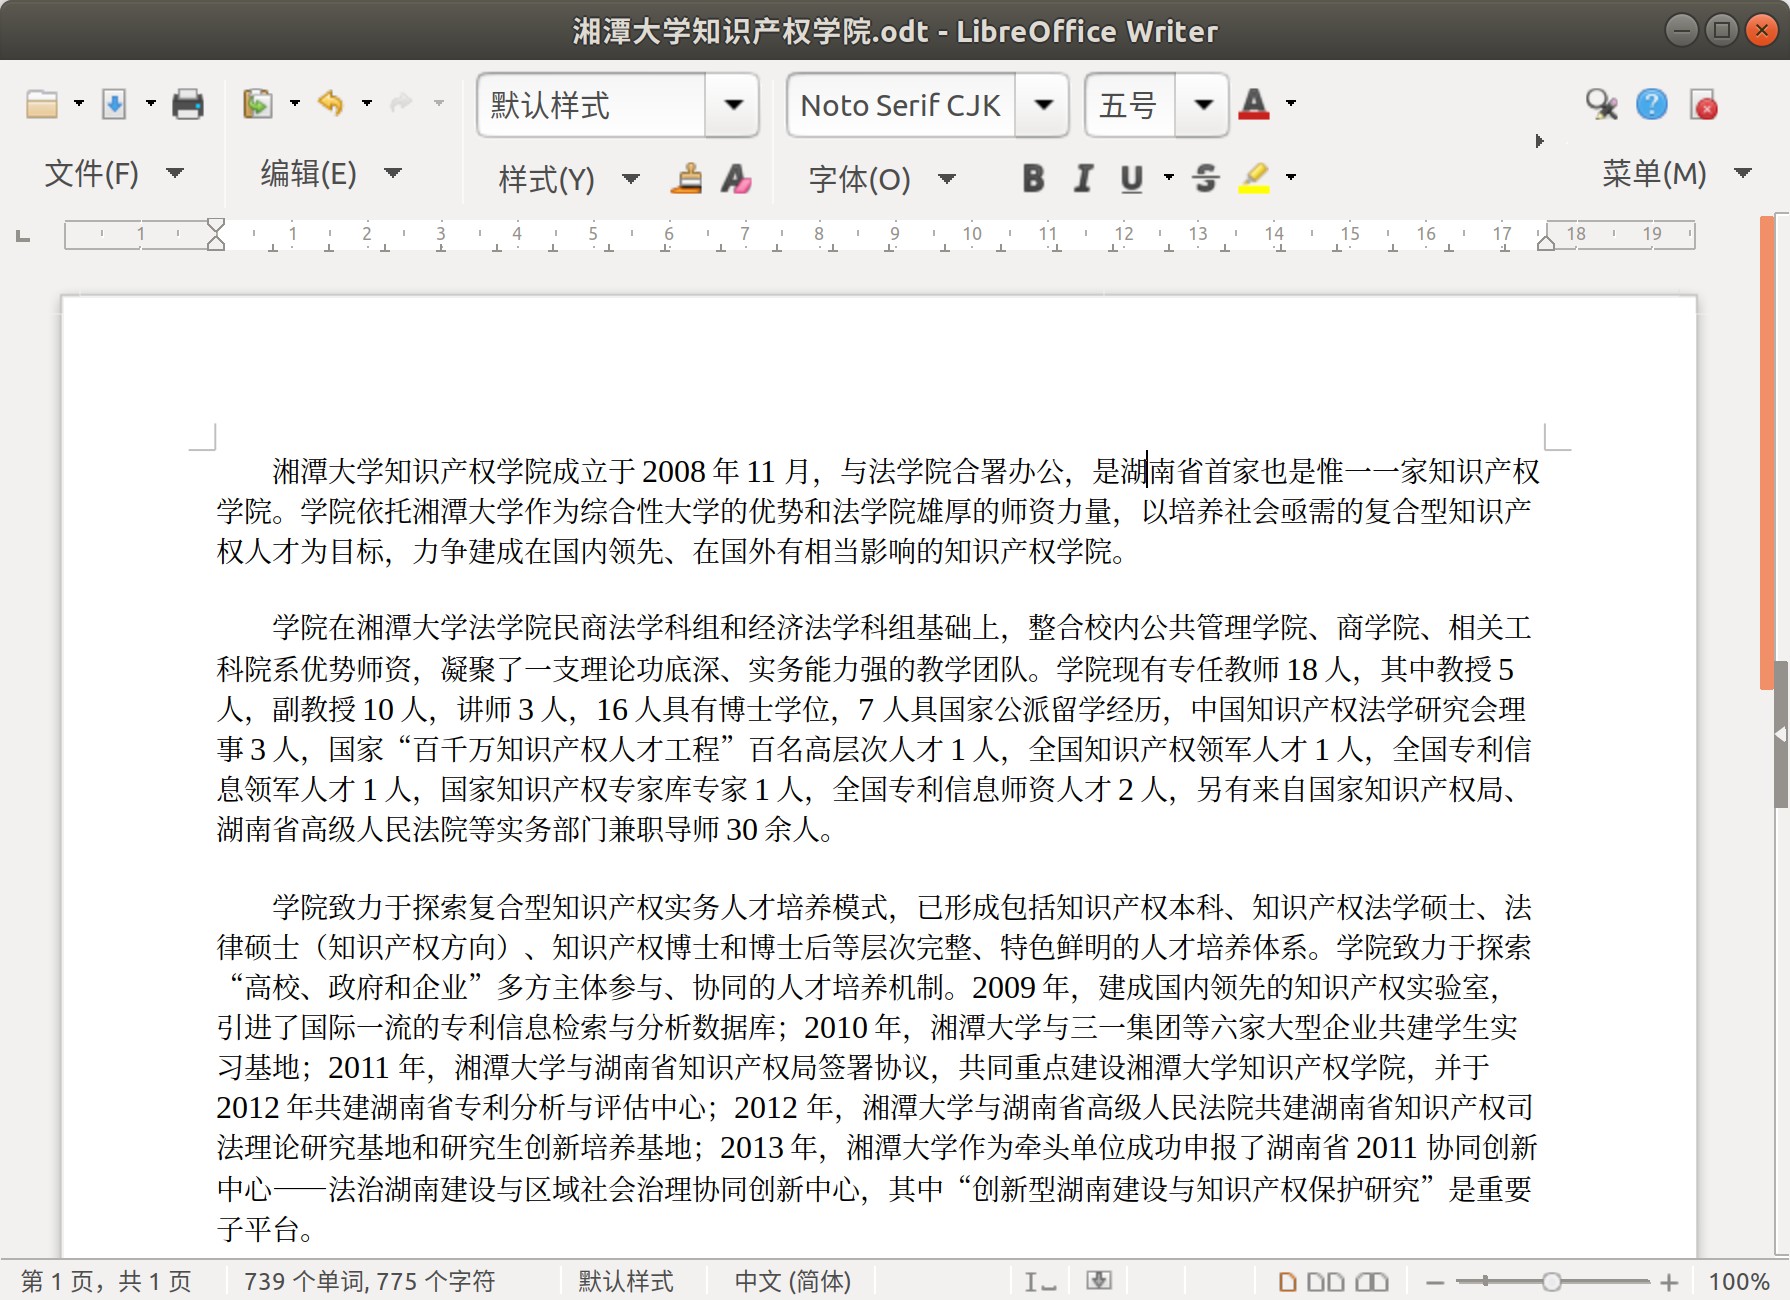Open the Undo history dropdown arrow
Image resolution: width=1790 pixels, height=1300 pixels.
(366, 104)
